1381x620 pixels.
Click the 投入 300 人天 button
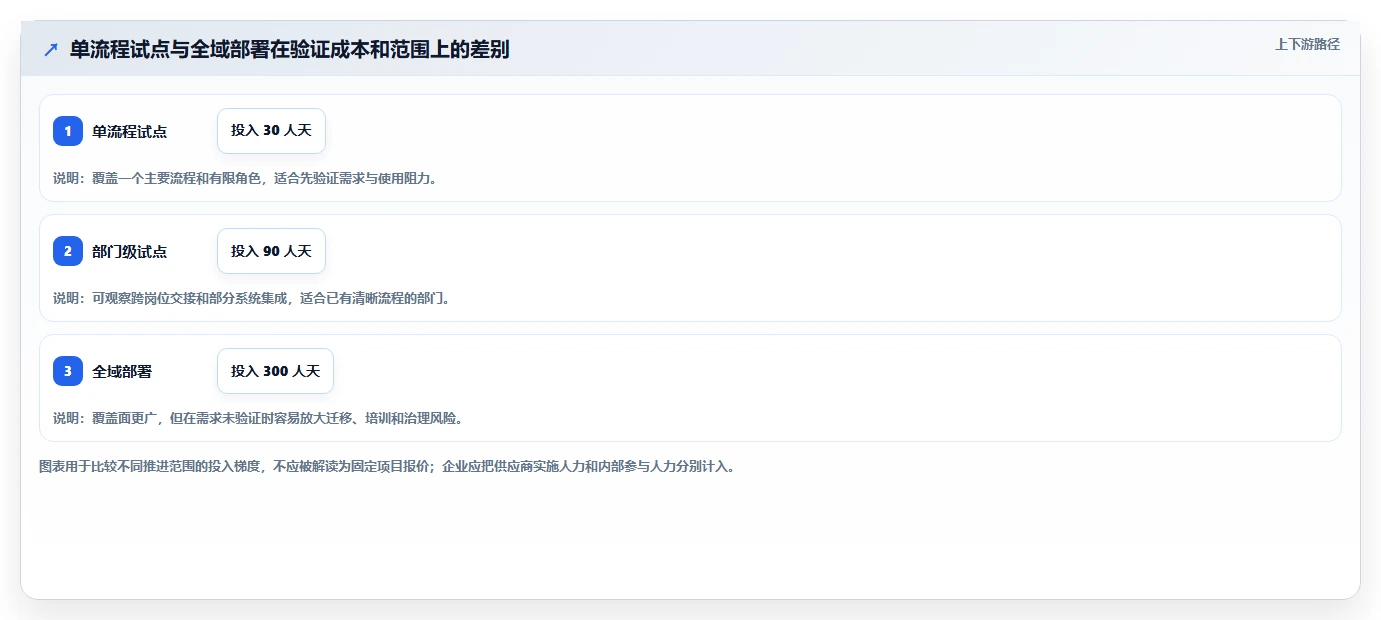[275, 371]
